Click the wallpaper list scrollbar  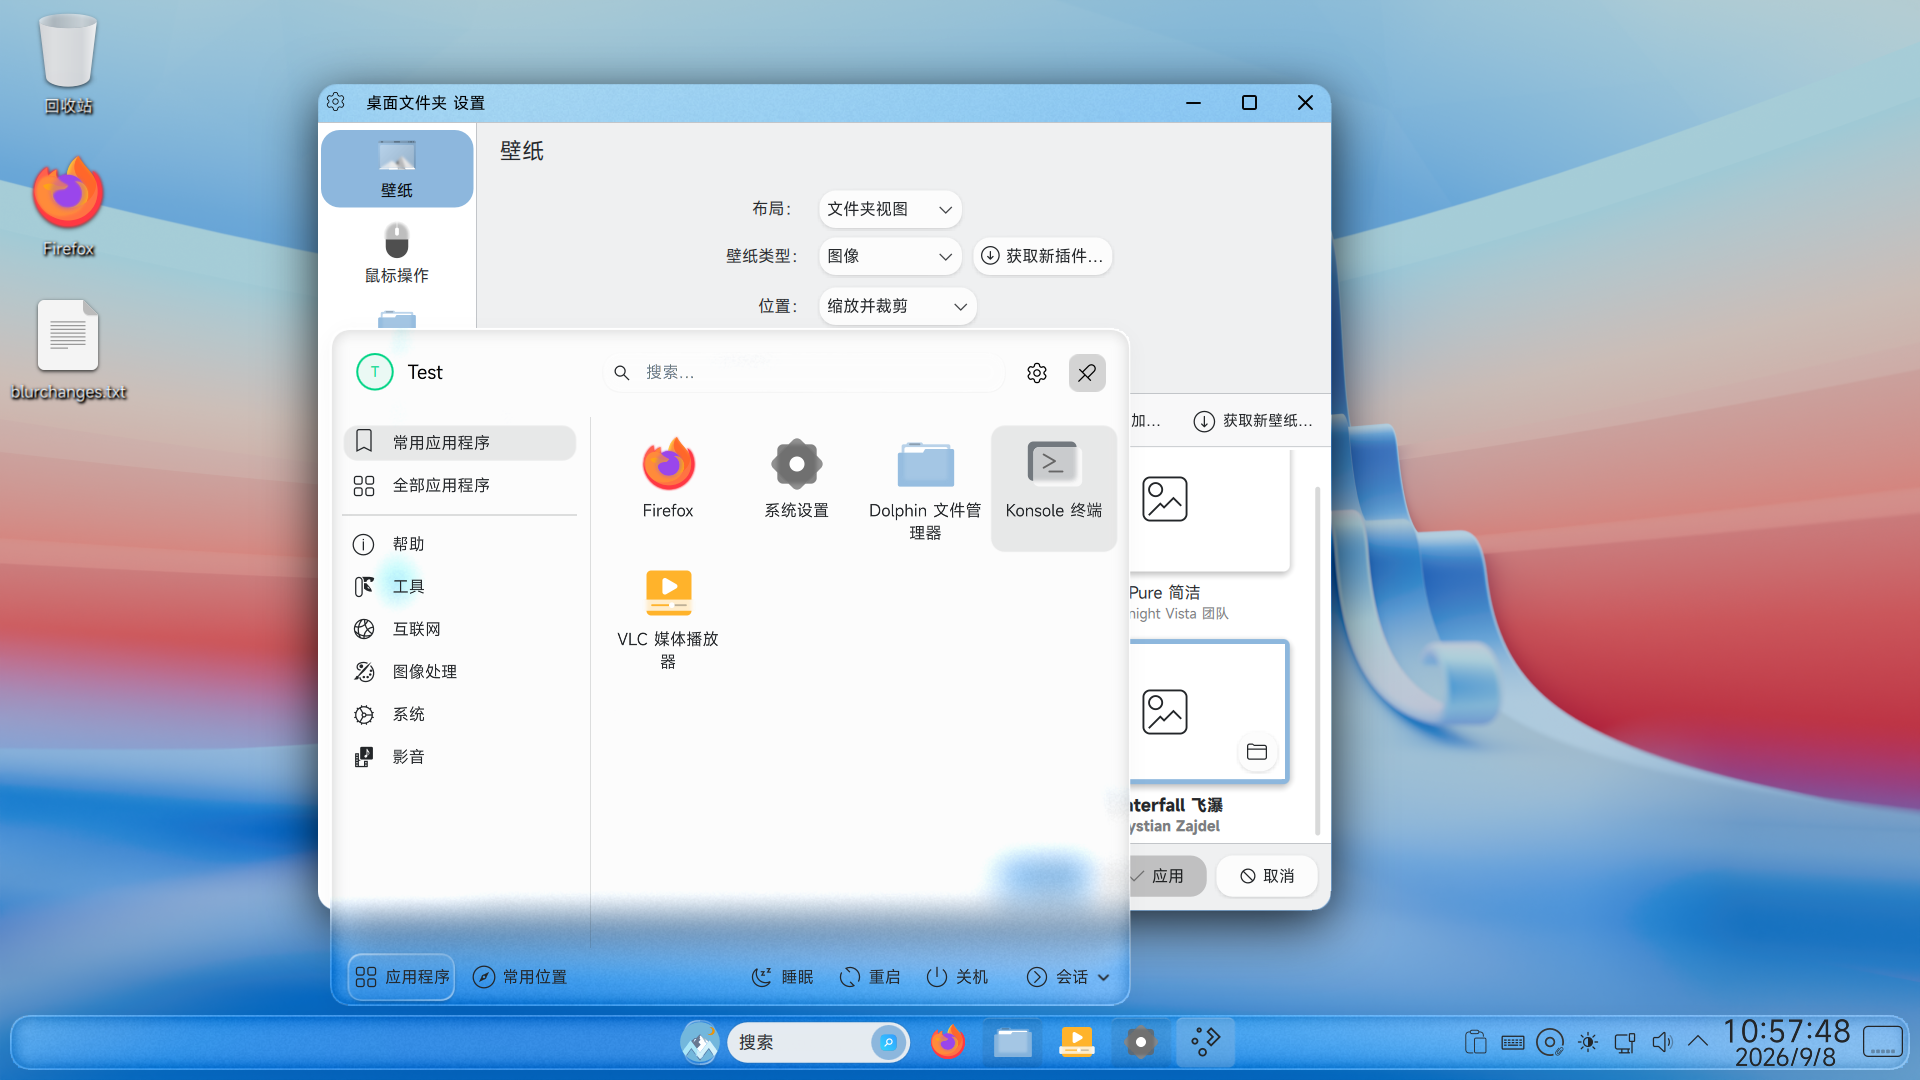(x=1318, y=660)
